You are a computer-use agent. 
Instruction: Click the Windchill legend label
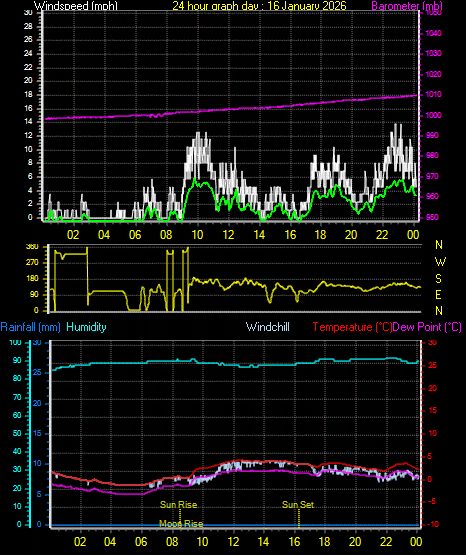[267, 327]
